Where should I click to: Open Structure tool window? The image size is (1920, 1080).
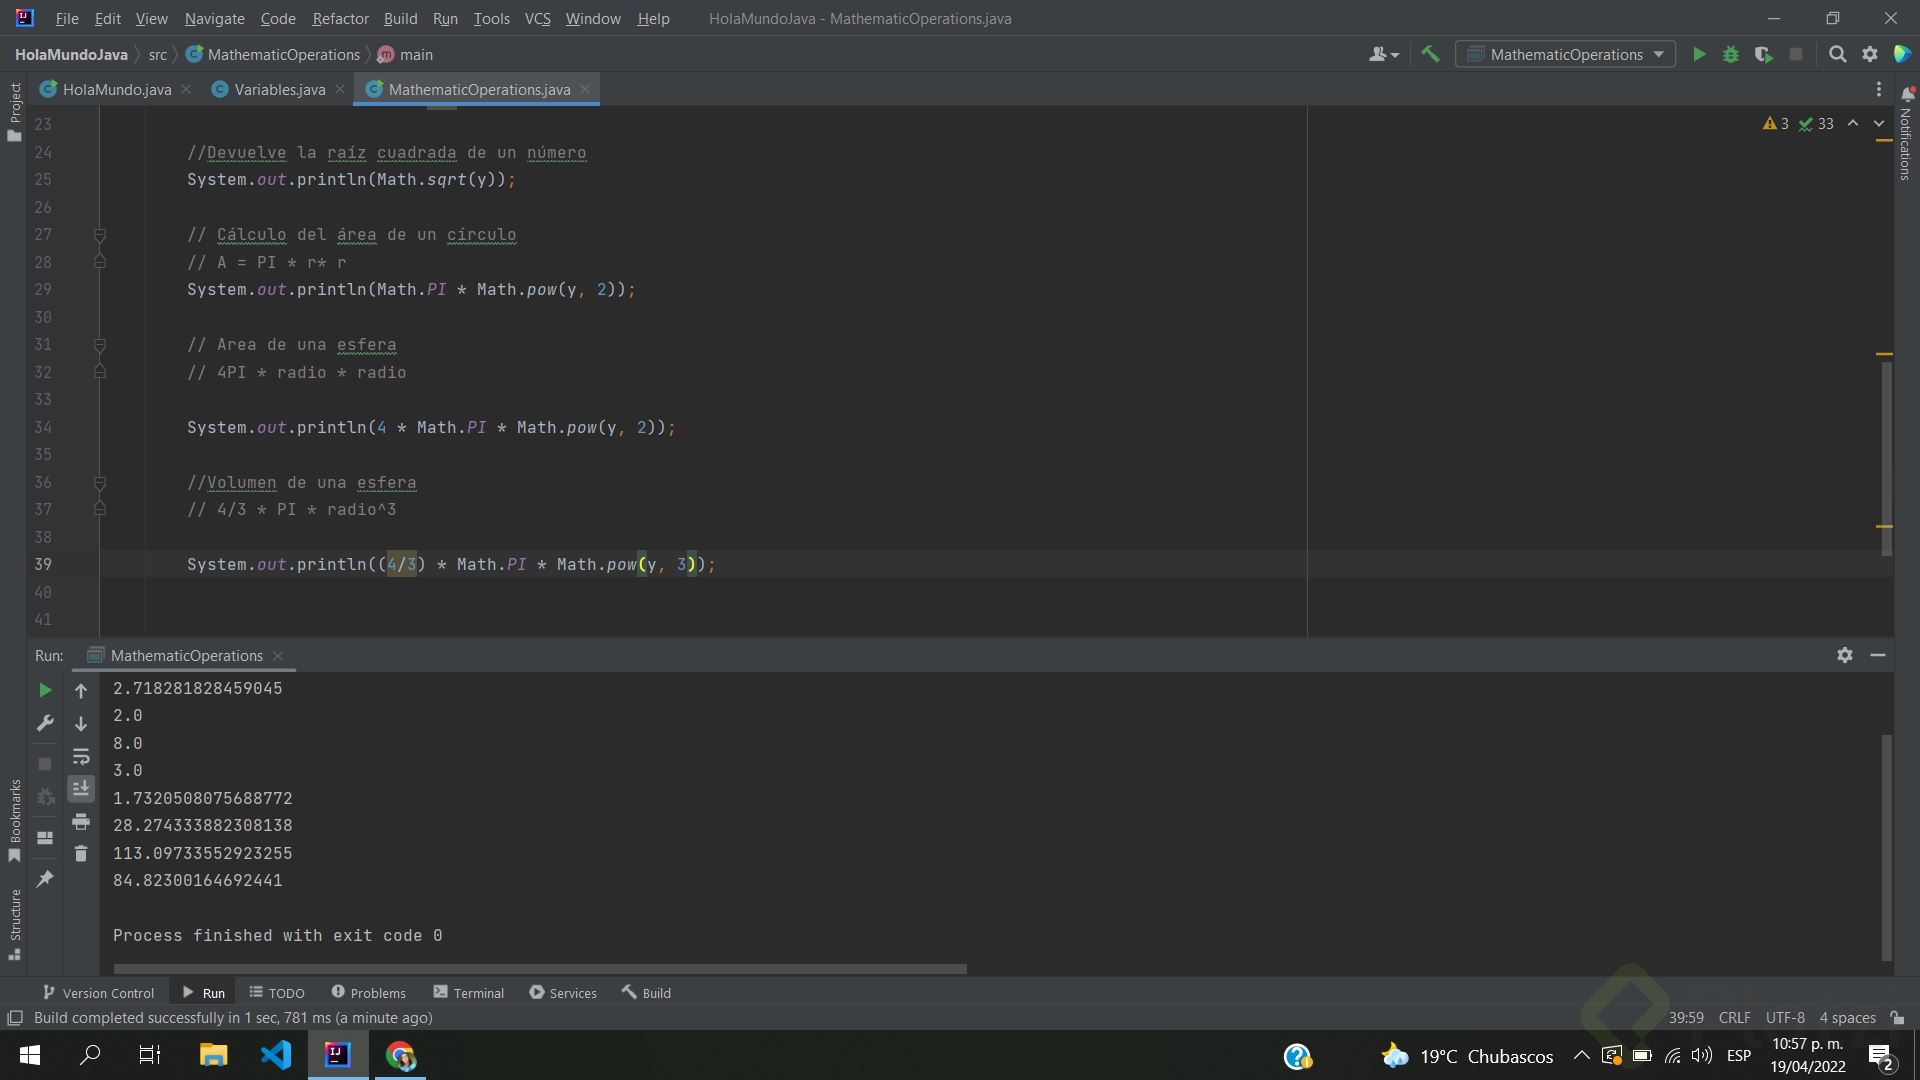14,924
